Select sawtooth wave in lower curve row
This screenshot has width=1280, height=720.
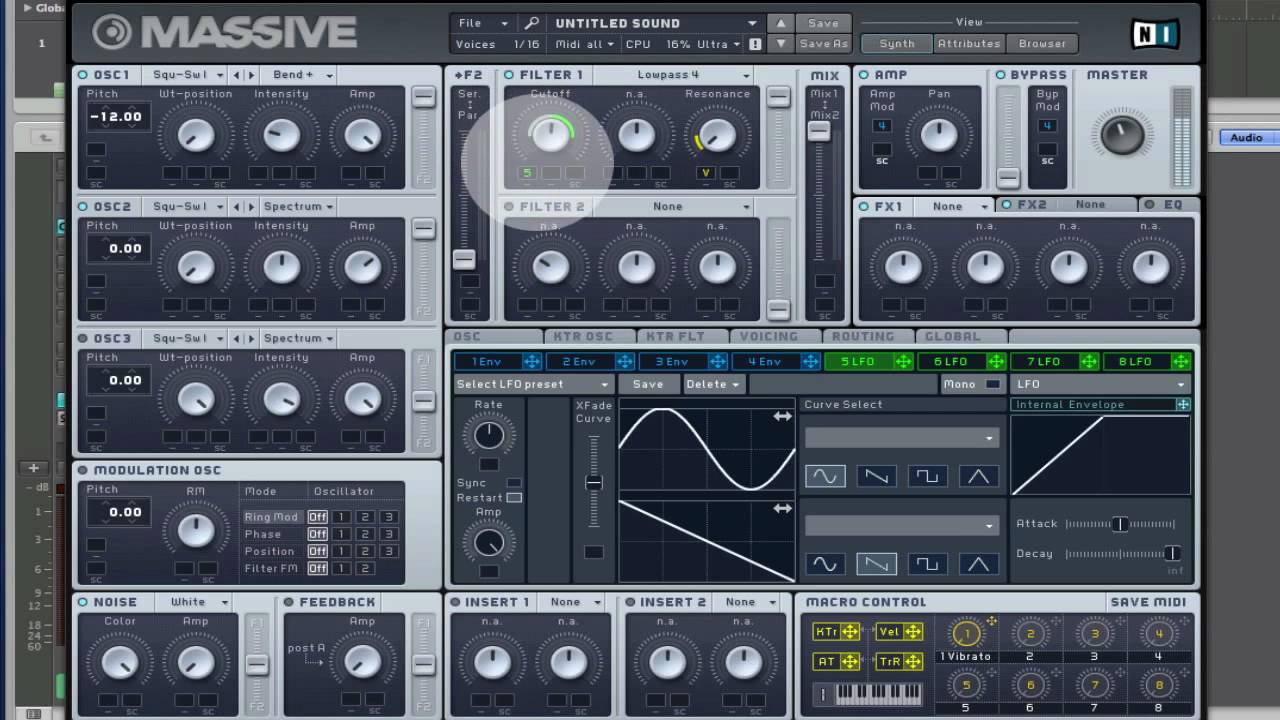876,564
